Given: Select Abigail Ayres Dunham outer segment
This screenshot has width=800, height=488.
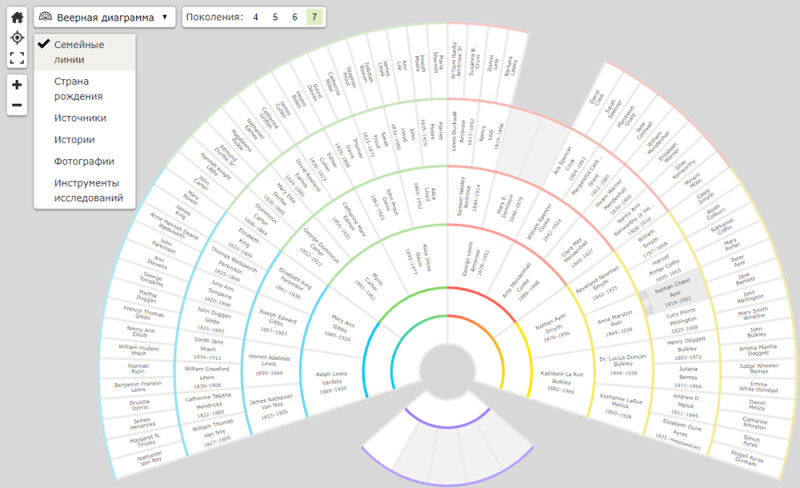Looking at the screenshot, I should [x=746, y=458].
